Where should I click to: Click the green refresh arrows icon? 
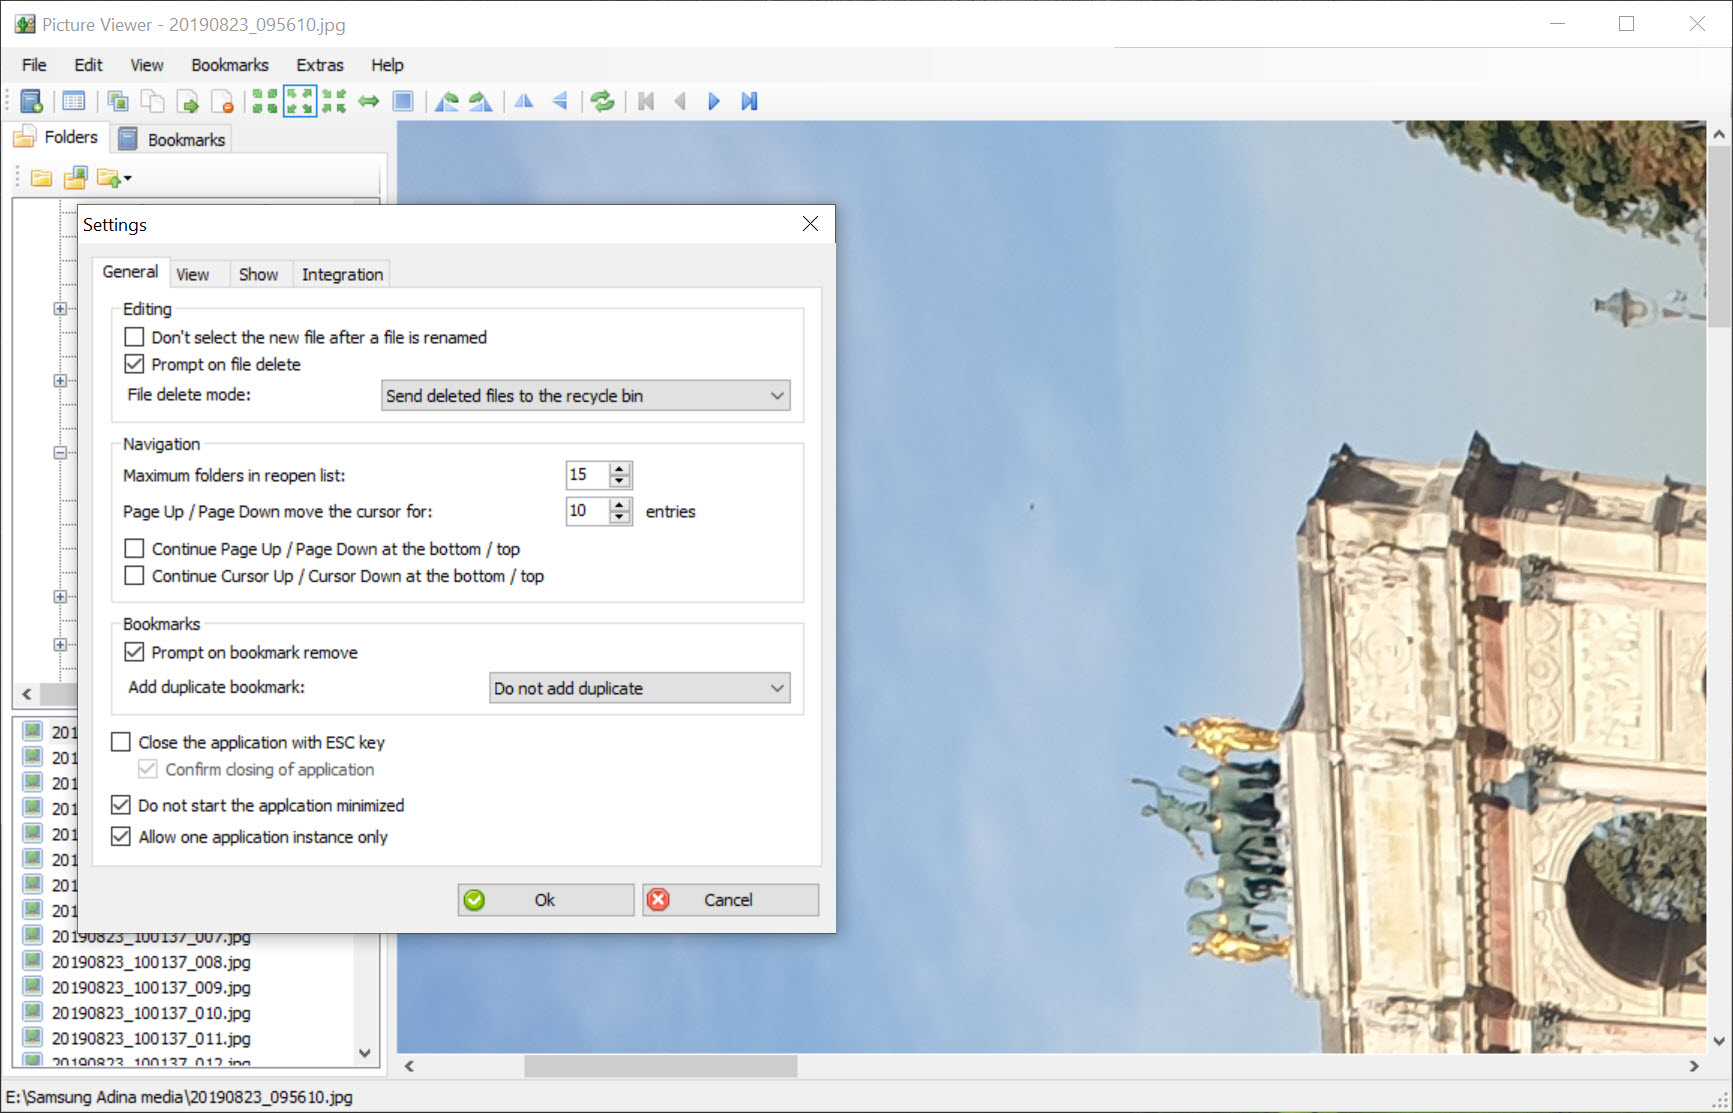602,101
